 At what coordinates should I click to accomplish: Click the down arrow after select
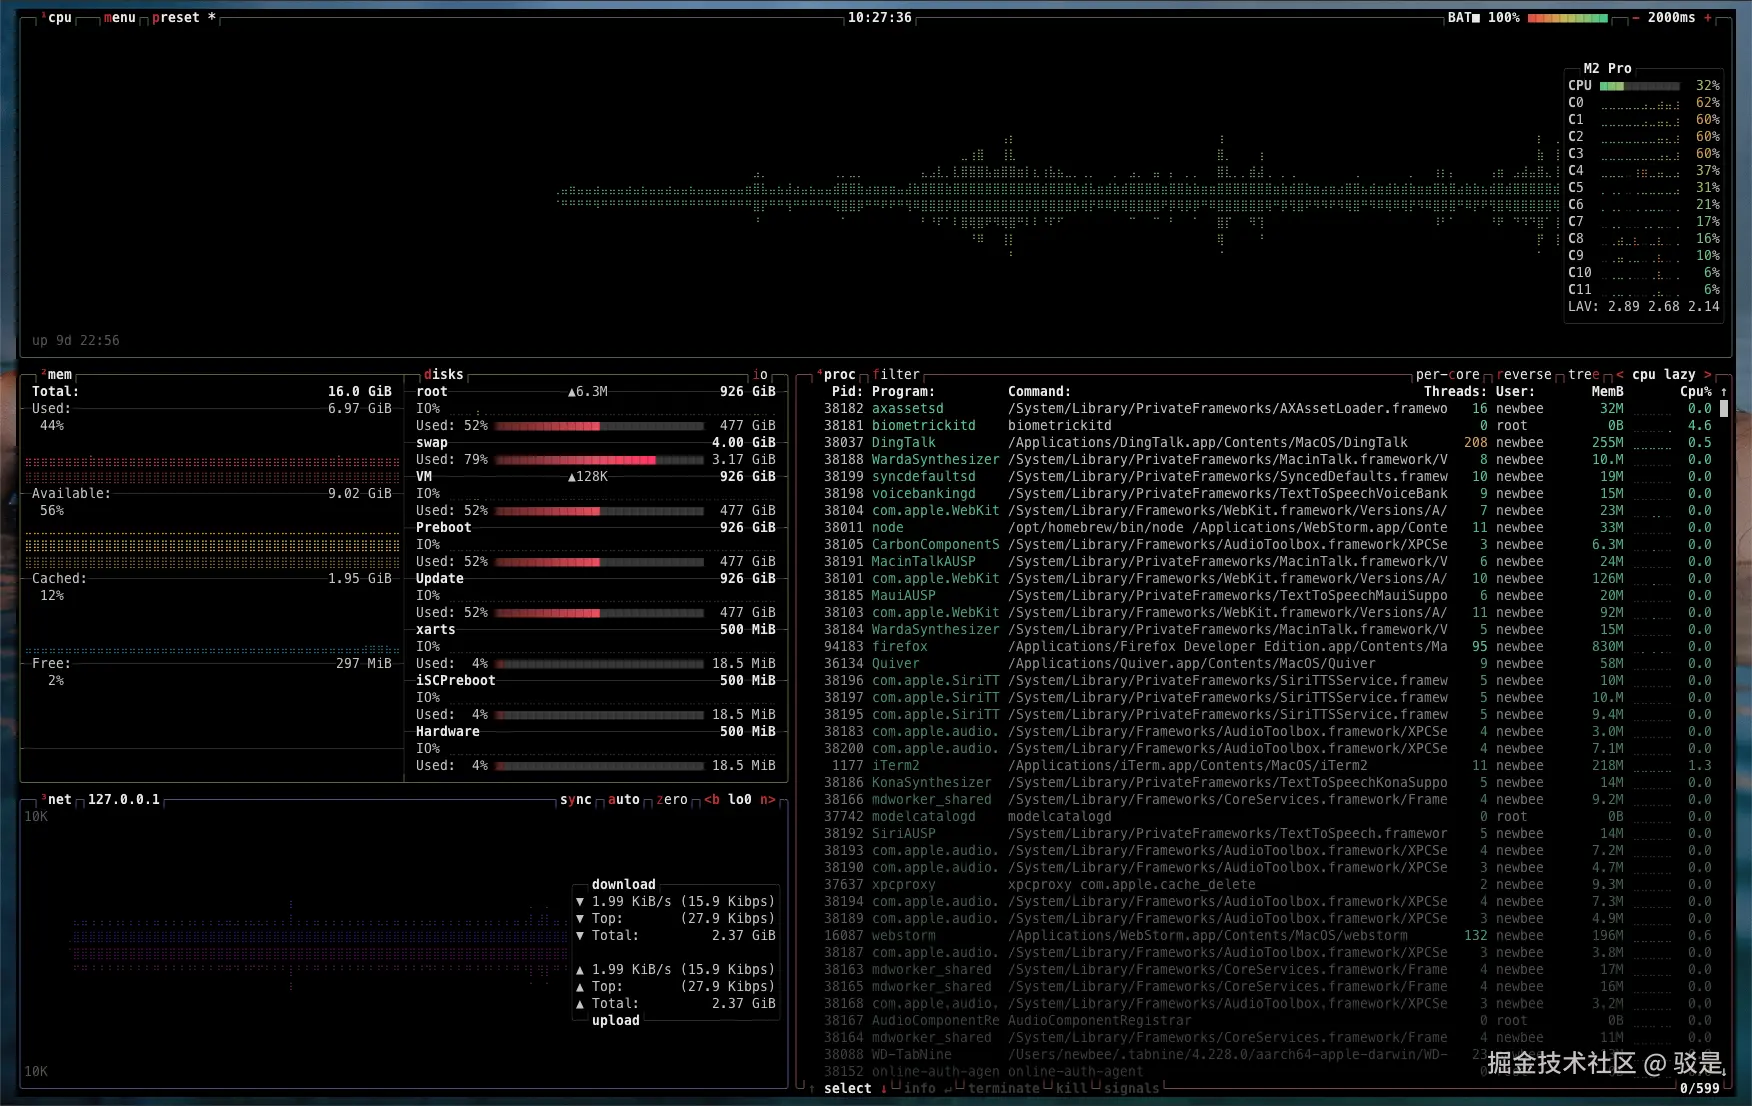[884, 1089]
